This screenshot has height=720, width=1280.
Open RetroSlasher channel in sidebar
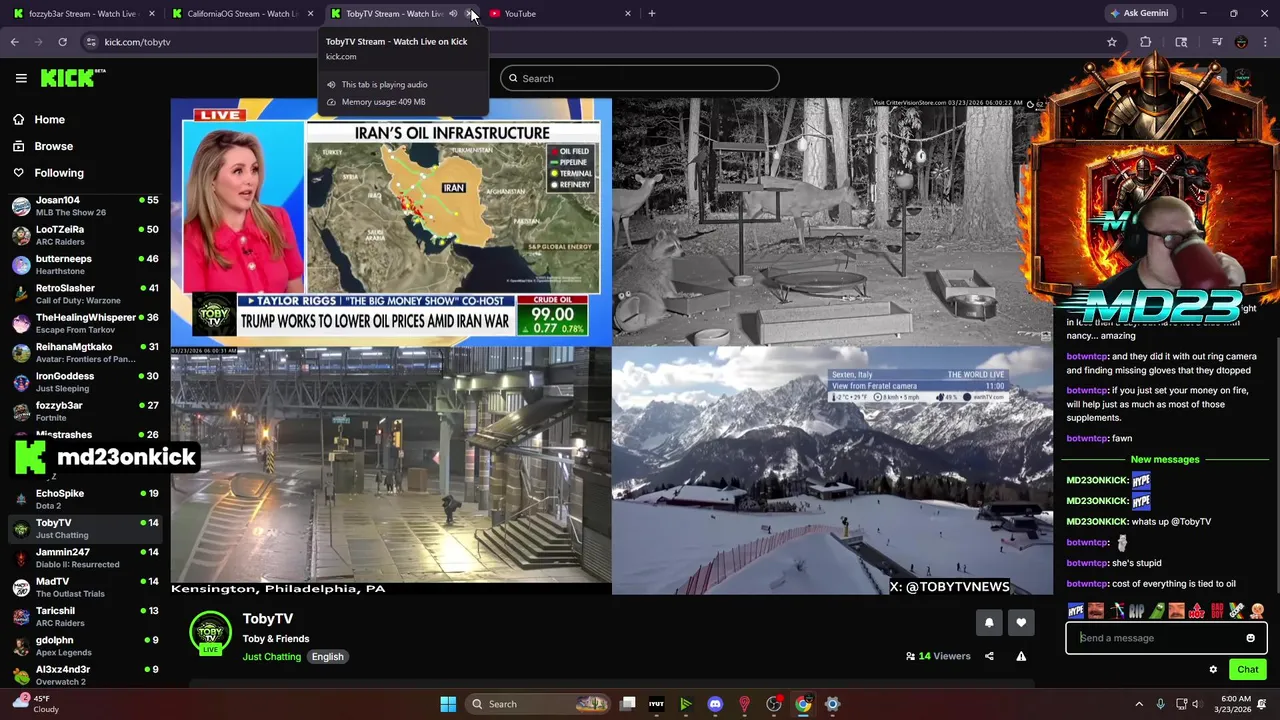[85, 294]
